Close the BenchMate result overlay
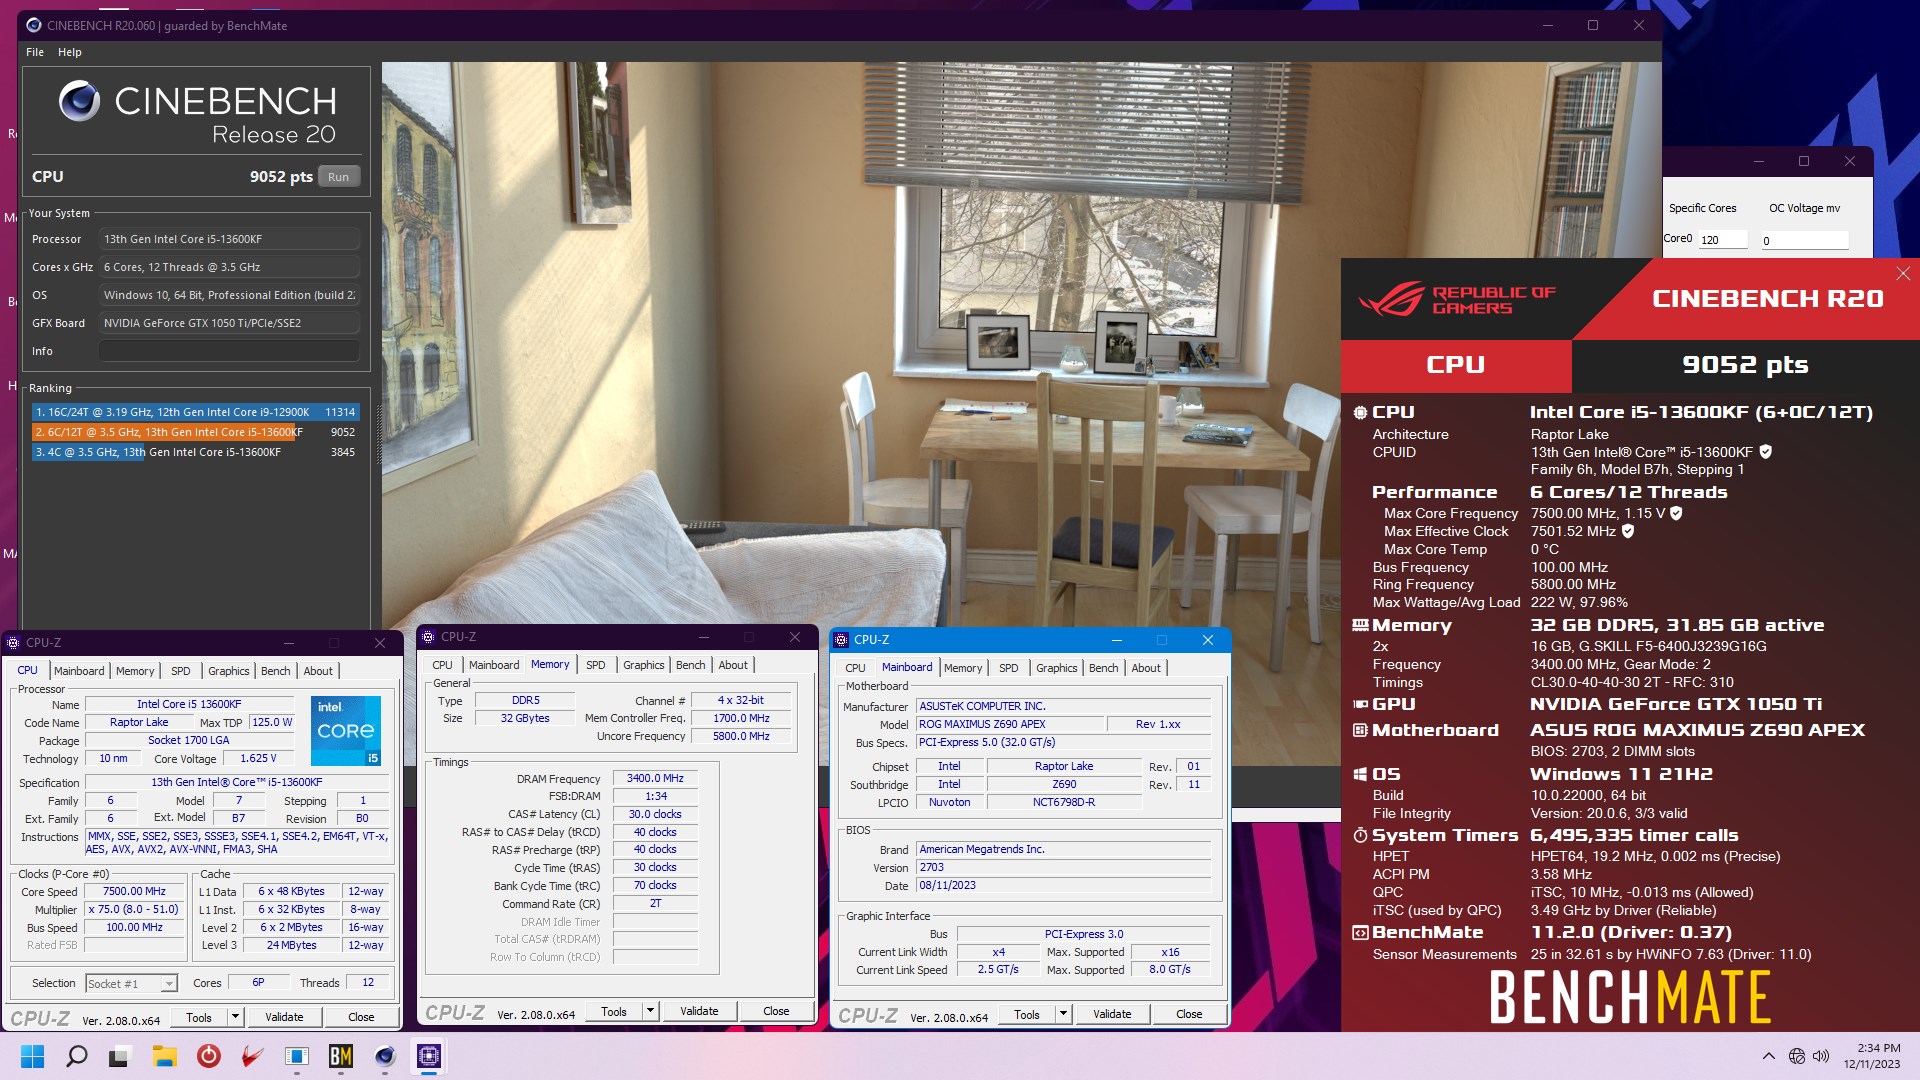1920x1080 pixels. [x=1903, y=274]
